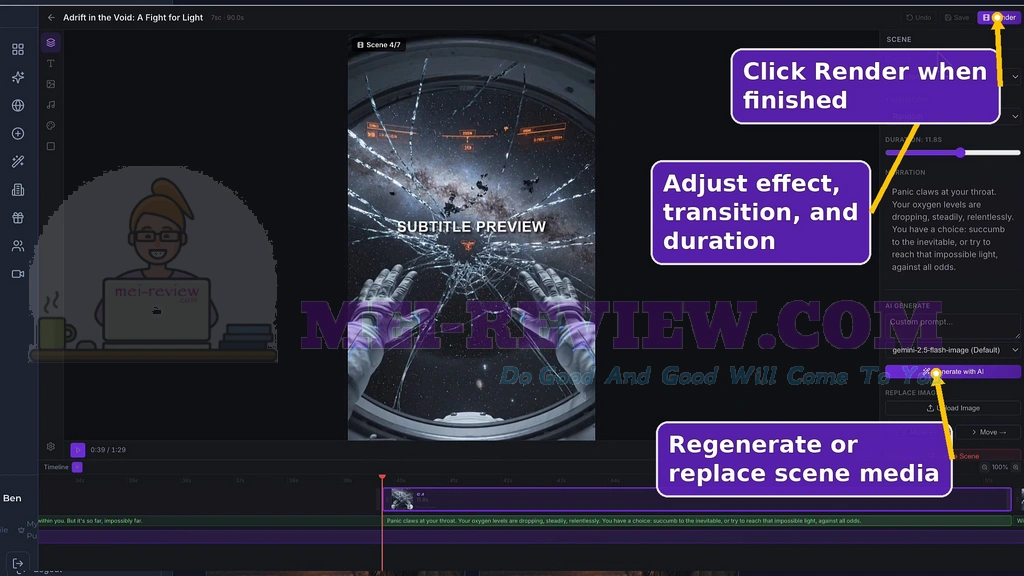Click in the Custom prompt input field
Viewport: 1024px width, 576px height.
click(952, 325)
